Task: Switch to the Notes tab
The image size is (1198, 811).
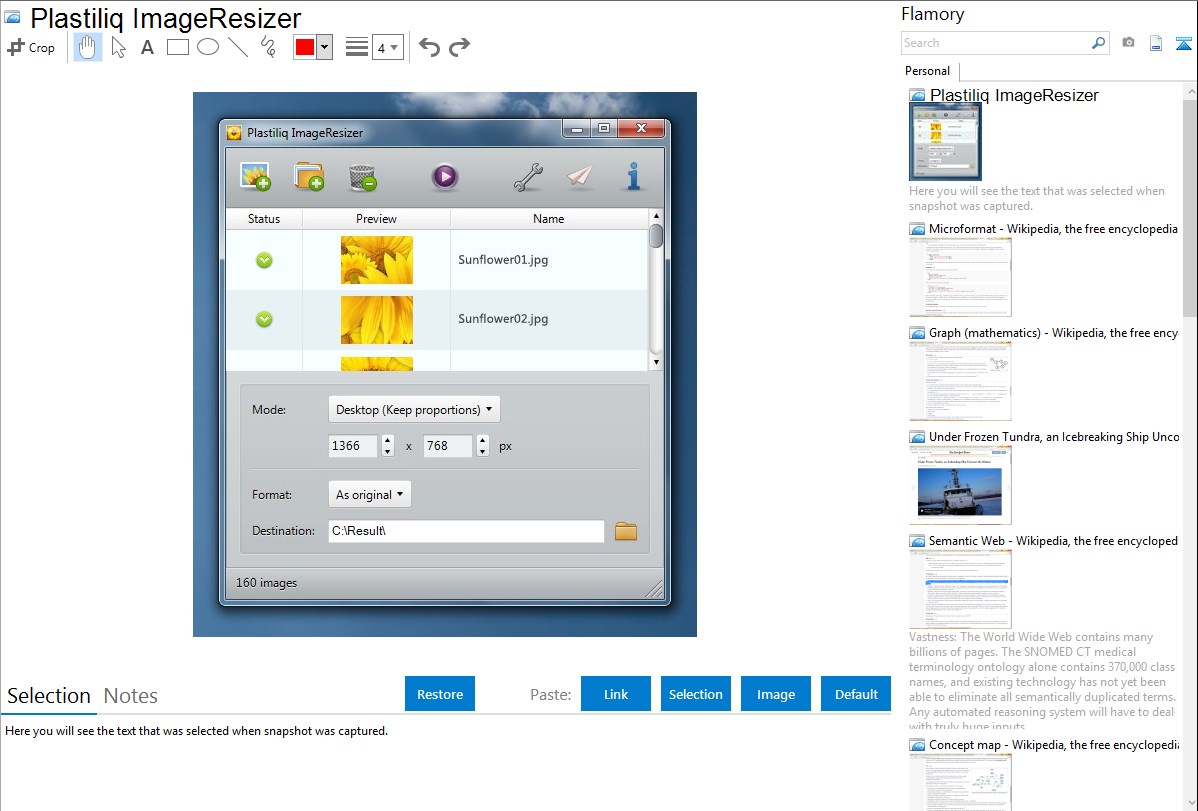Action: click(131, 696)
